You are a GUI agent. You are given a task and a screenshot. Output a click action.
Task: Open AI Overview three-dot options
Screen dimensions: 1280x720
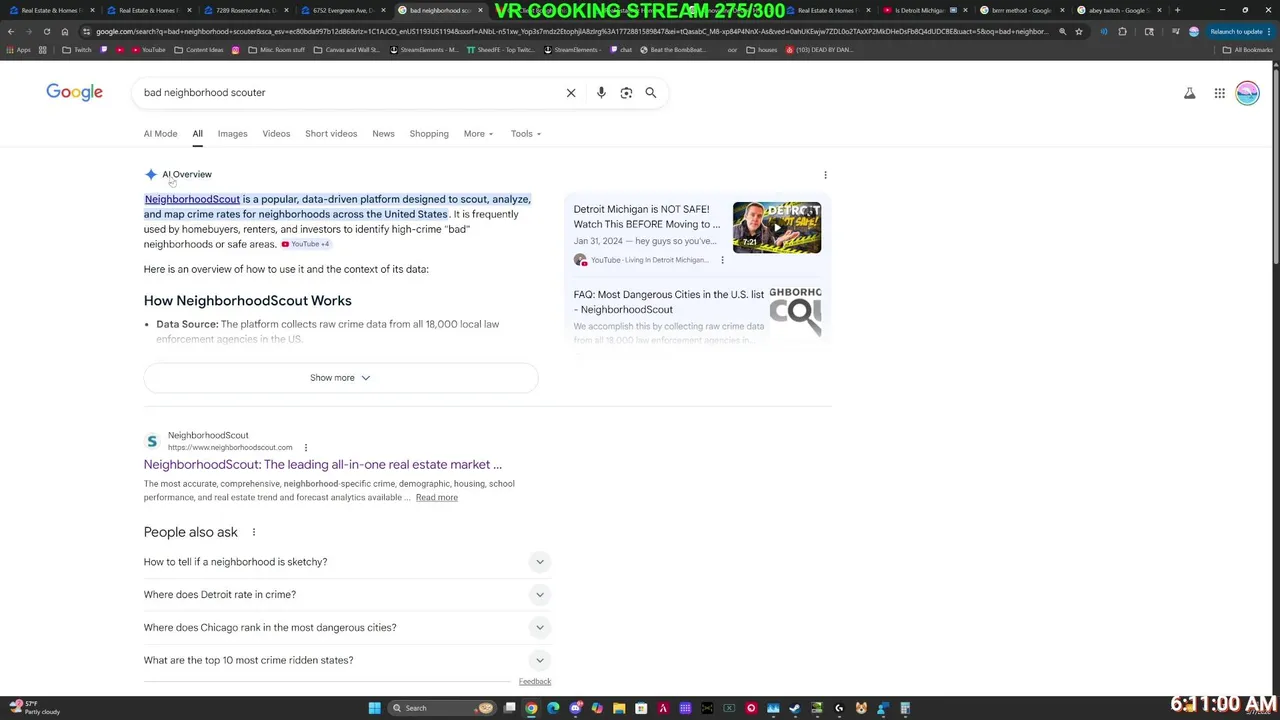click(825, 175)
